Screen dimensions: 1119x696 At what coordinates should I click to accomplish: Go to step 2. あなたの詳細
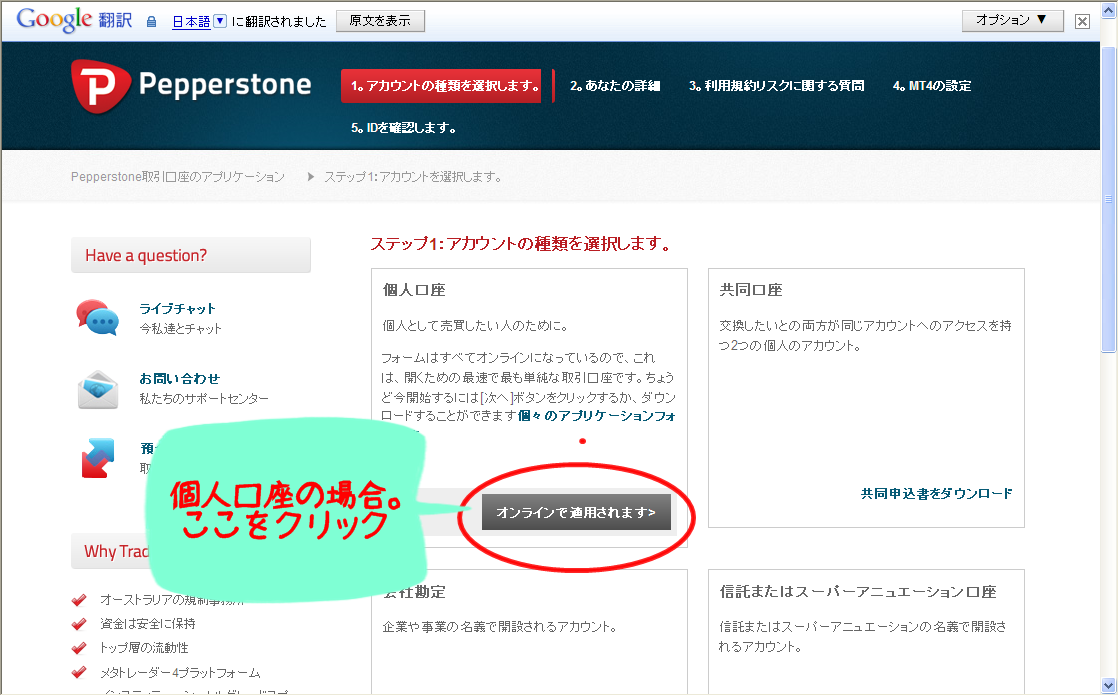(x=615, y=86)
